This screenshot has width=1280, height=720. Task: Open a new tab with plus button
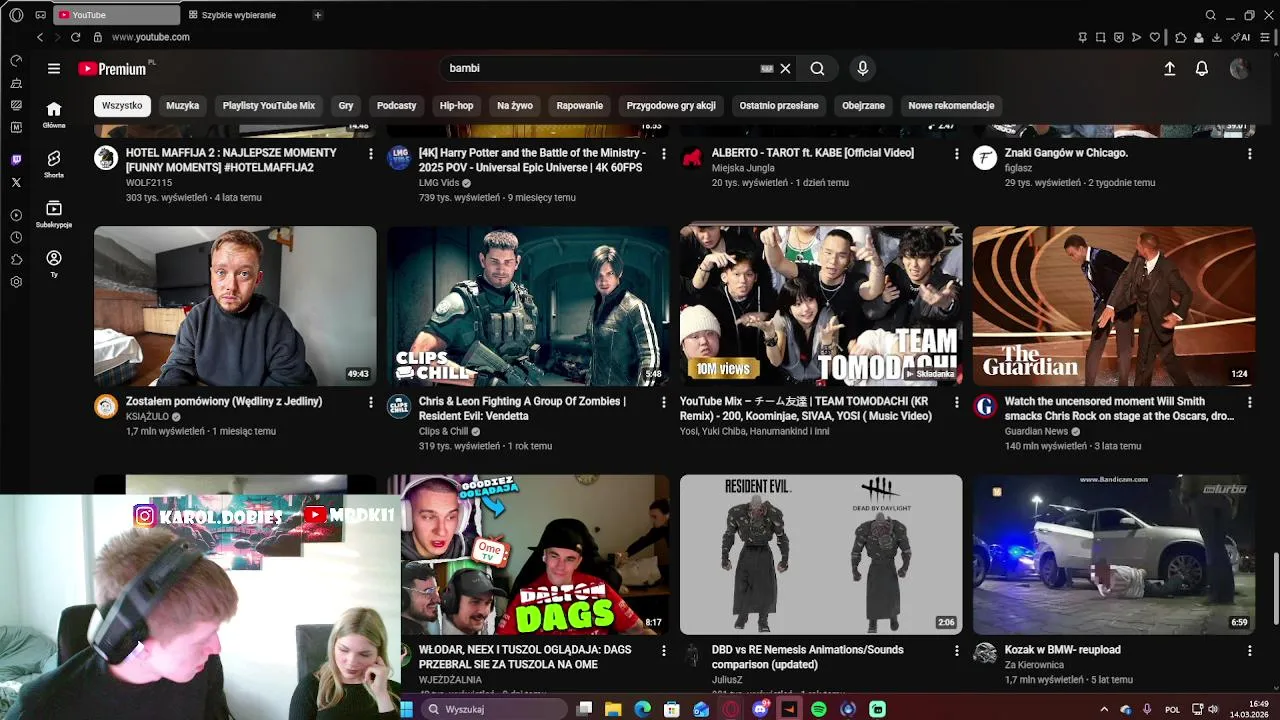click(317, 15)
